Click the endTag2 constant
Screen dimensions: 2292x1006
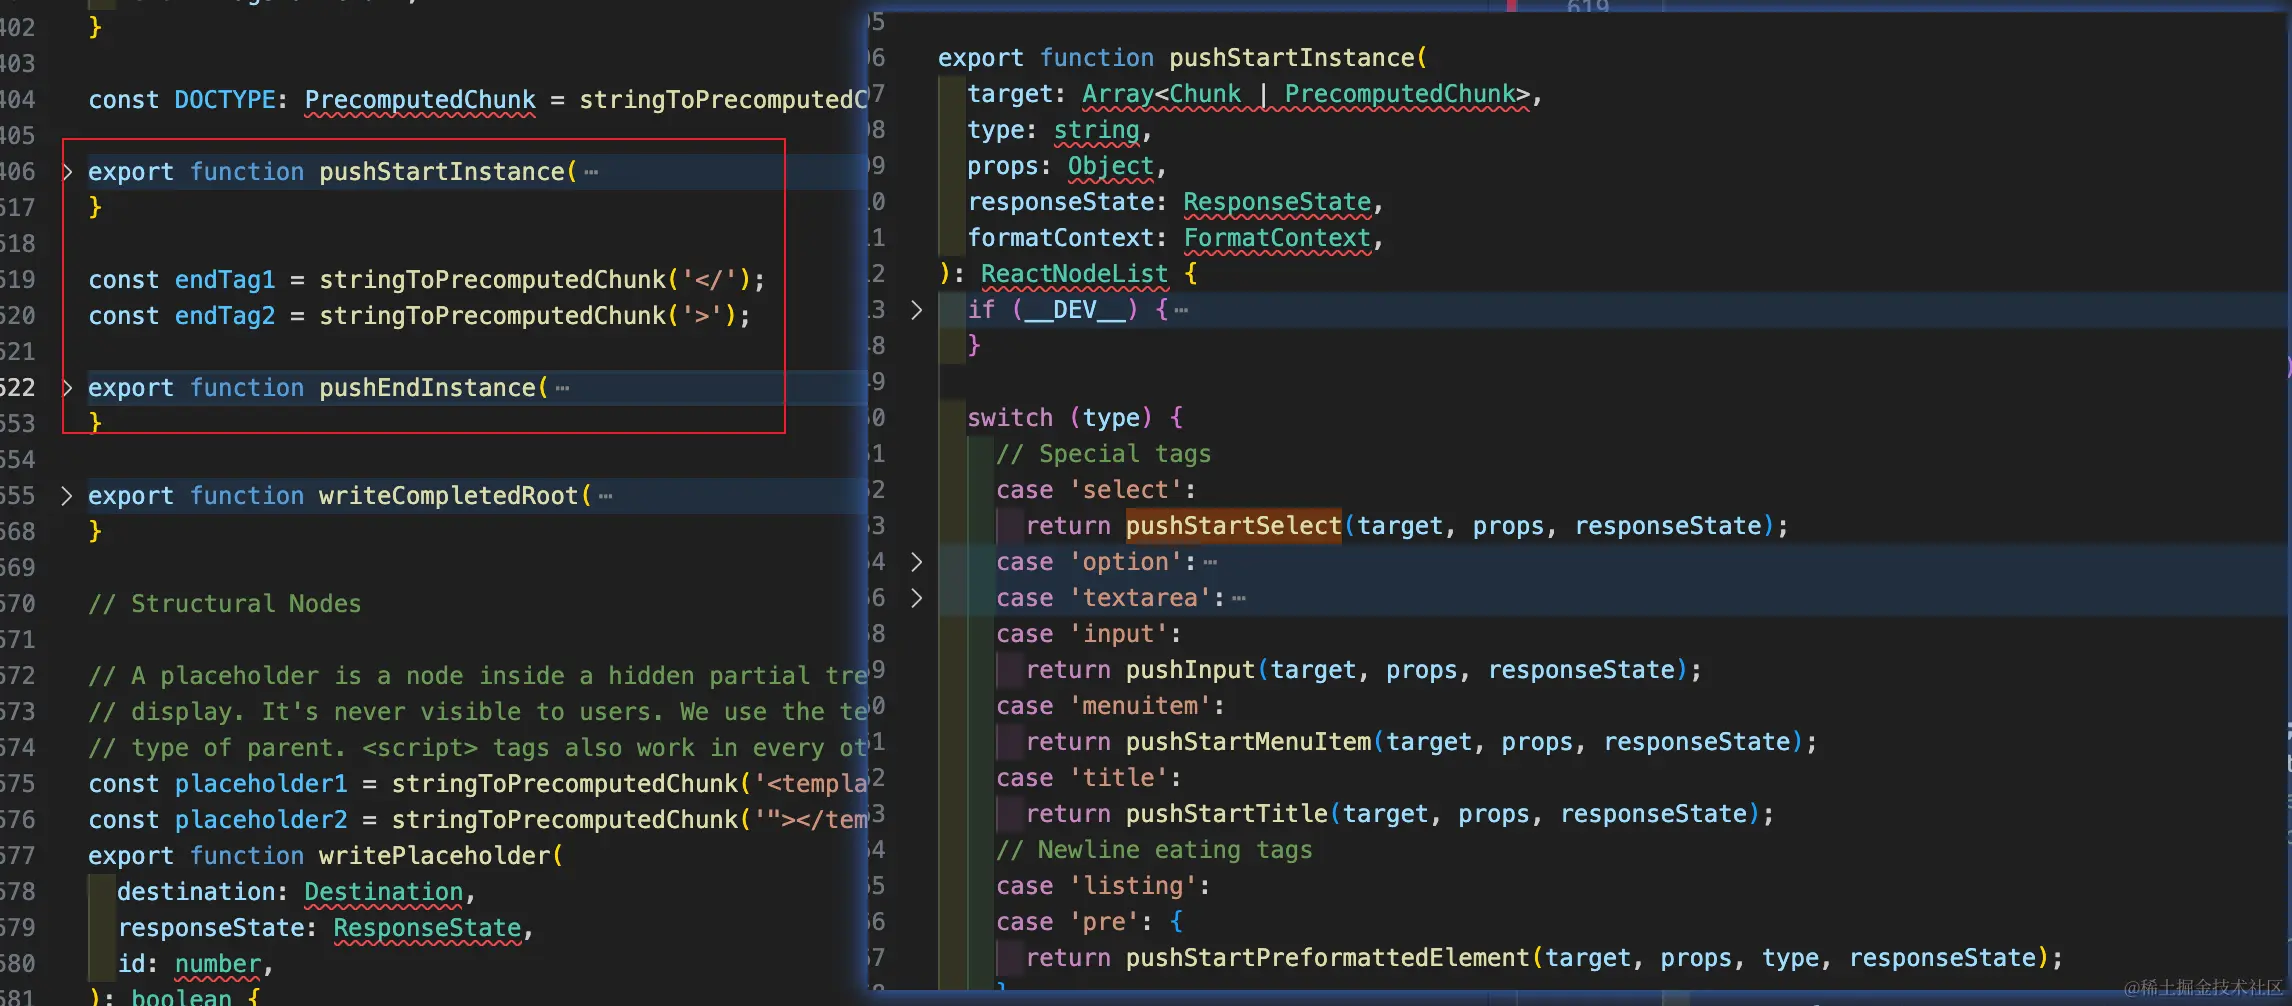coord(225,316)
